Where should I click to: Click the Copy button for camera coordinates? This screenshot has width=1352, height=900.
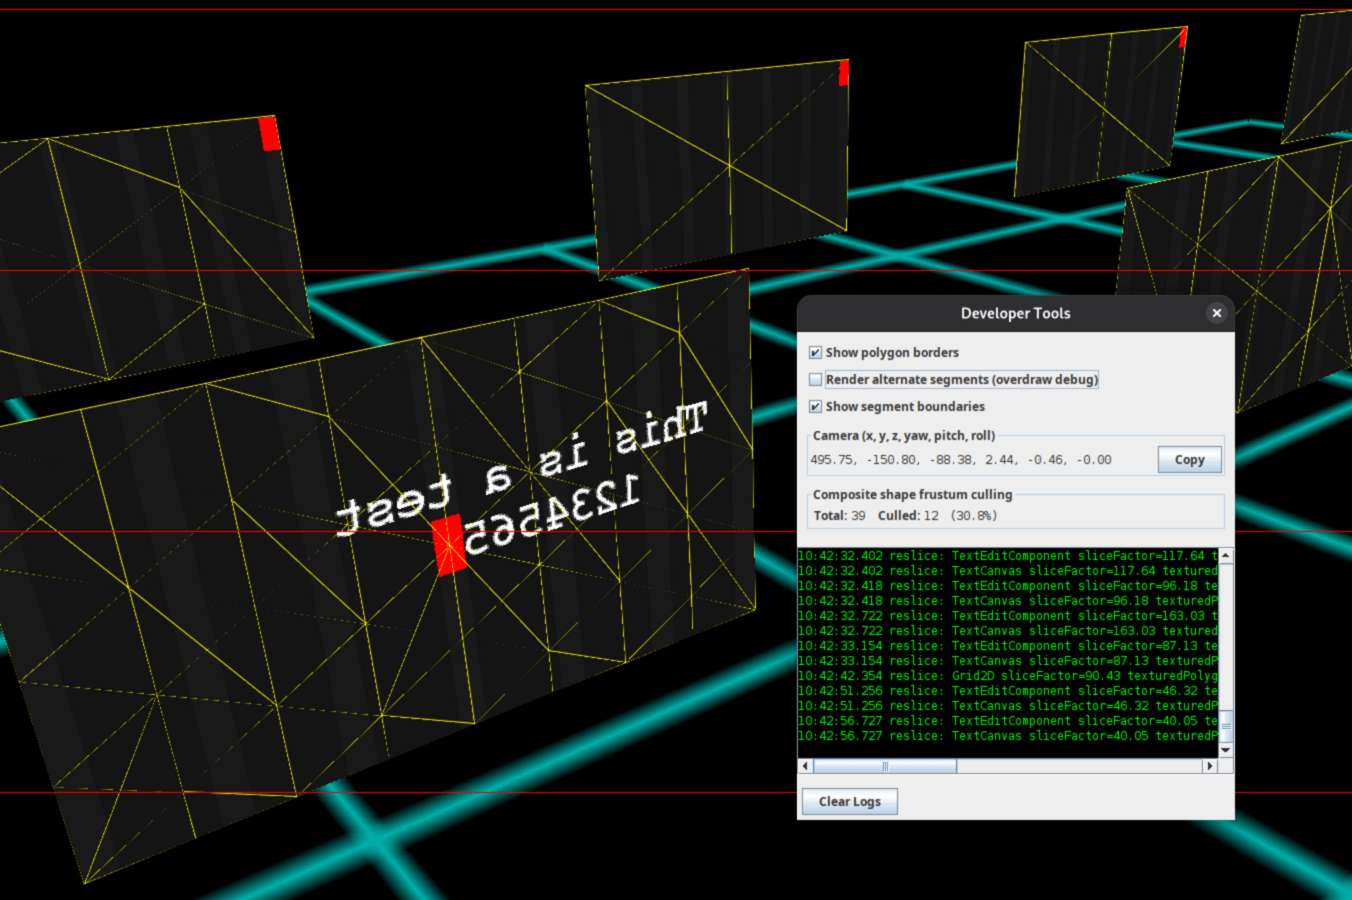point(1189,459)
